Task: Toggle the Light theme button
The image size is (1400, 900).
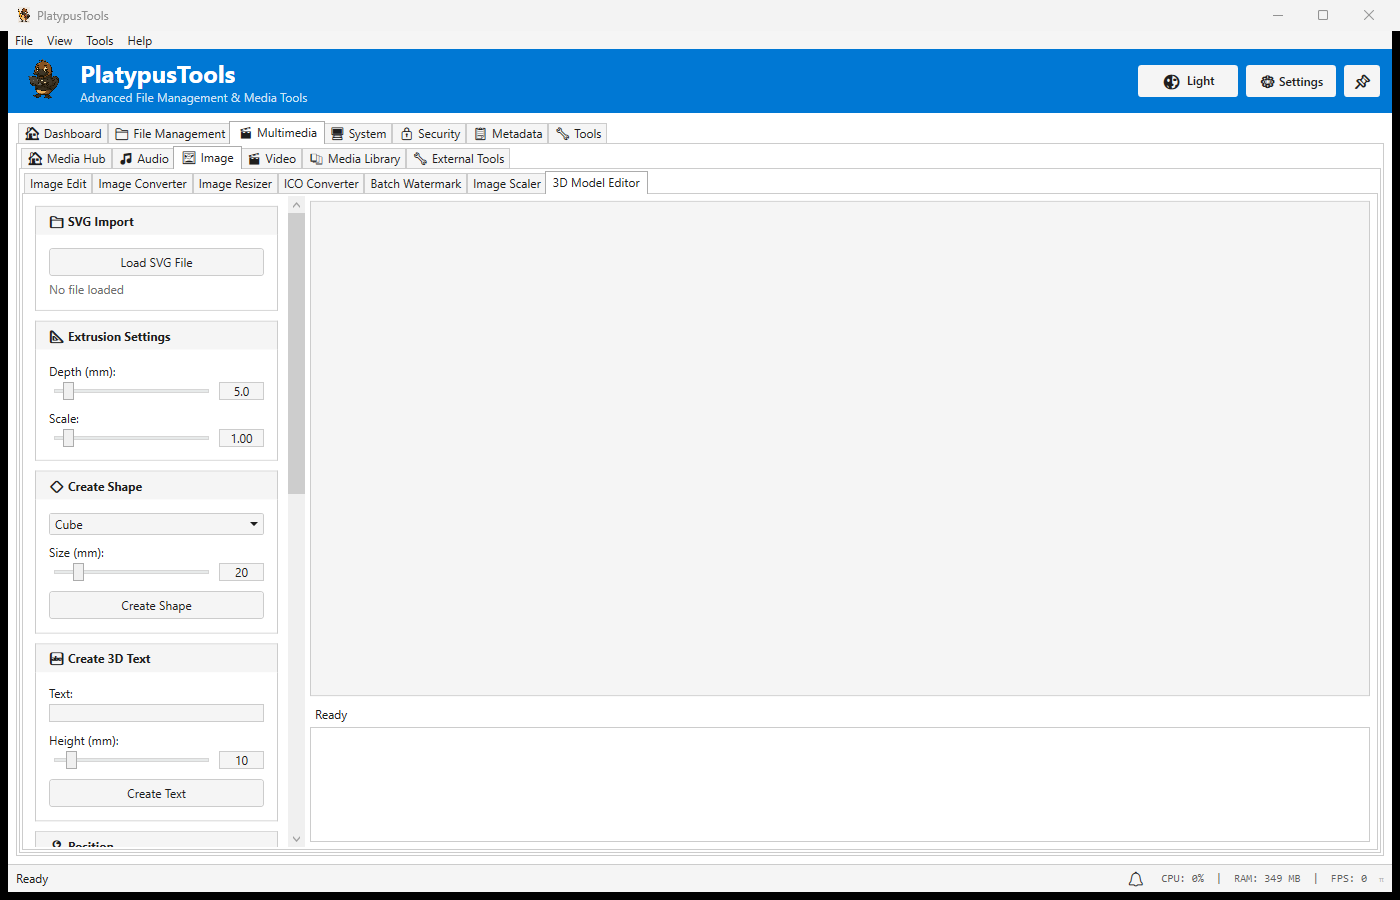Action: 1187,82
